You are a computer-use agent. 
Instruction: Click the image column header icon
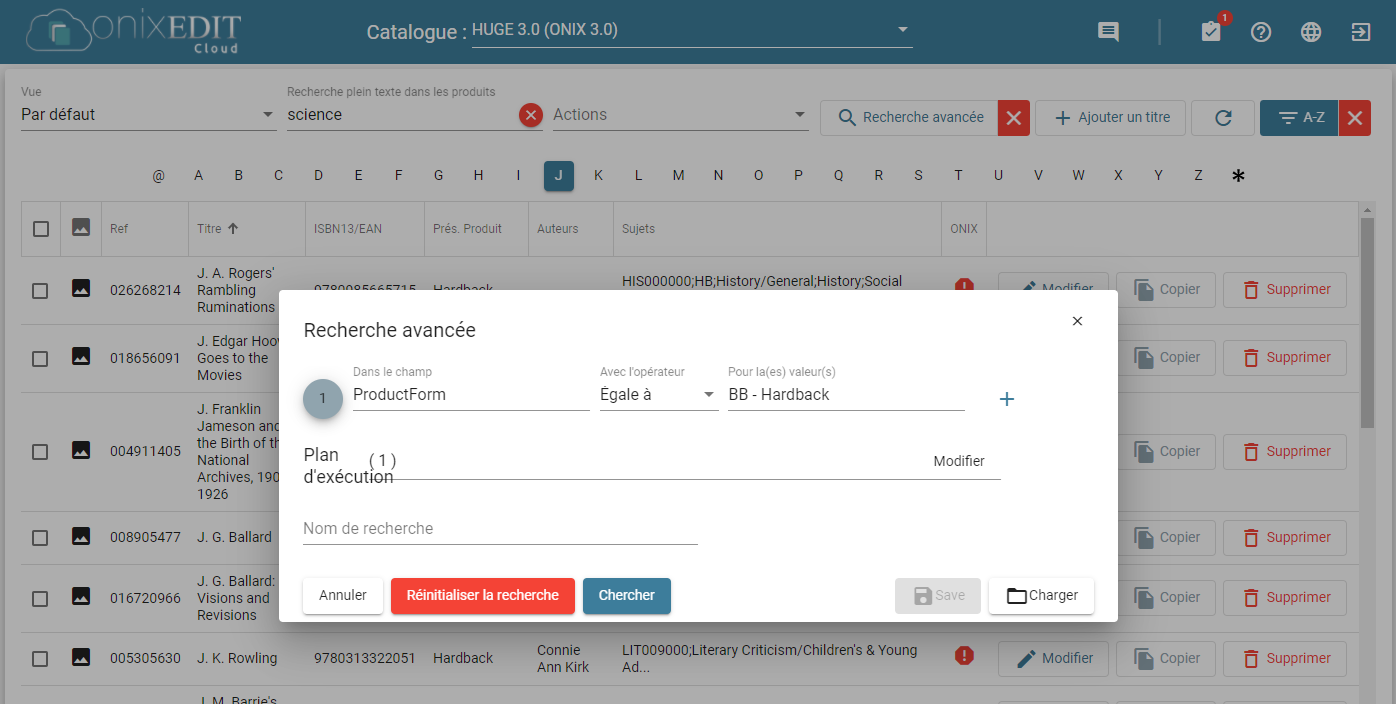tap(81, 228)
